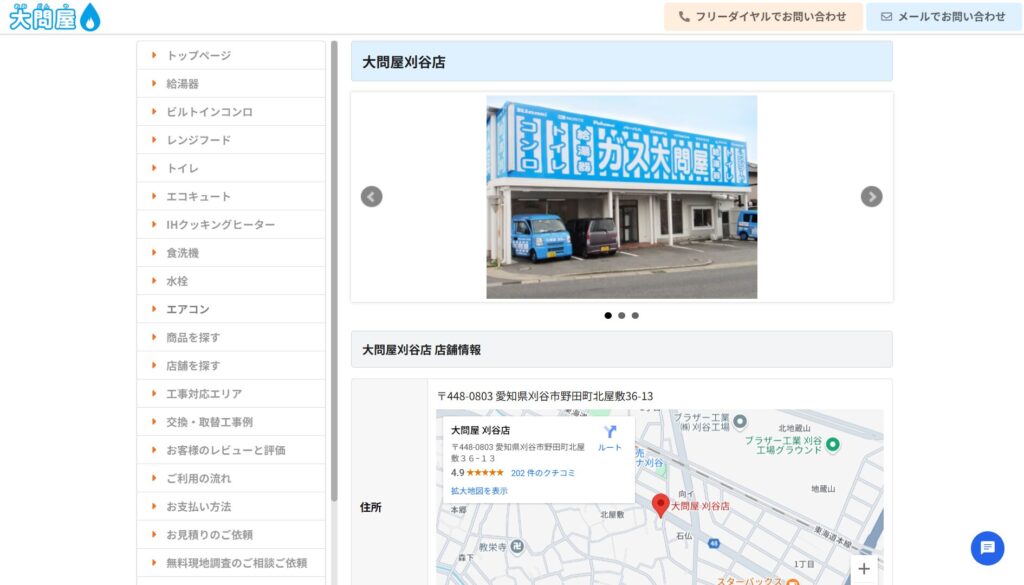Image resolution: width=1024 pixels, height=585 pixels.
Task: Open エコキュート category in sidebar
Action: (231, 196)
